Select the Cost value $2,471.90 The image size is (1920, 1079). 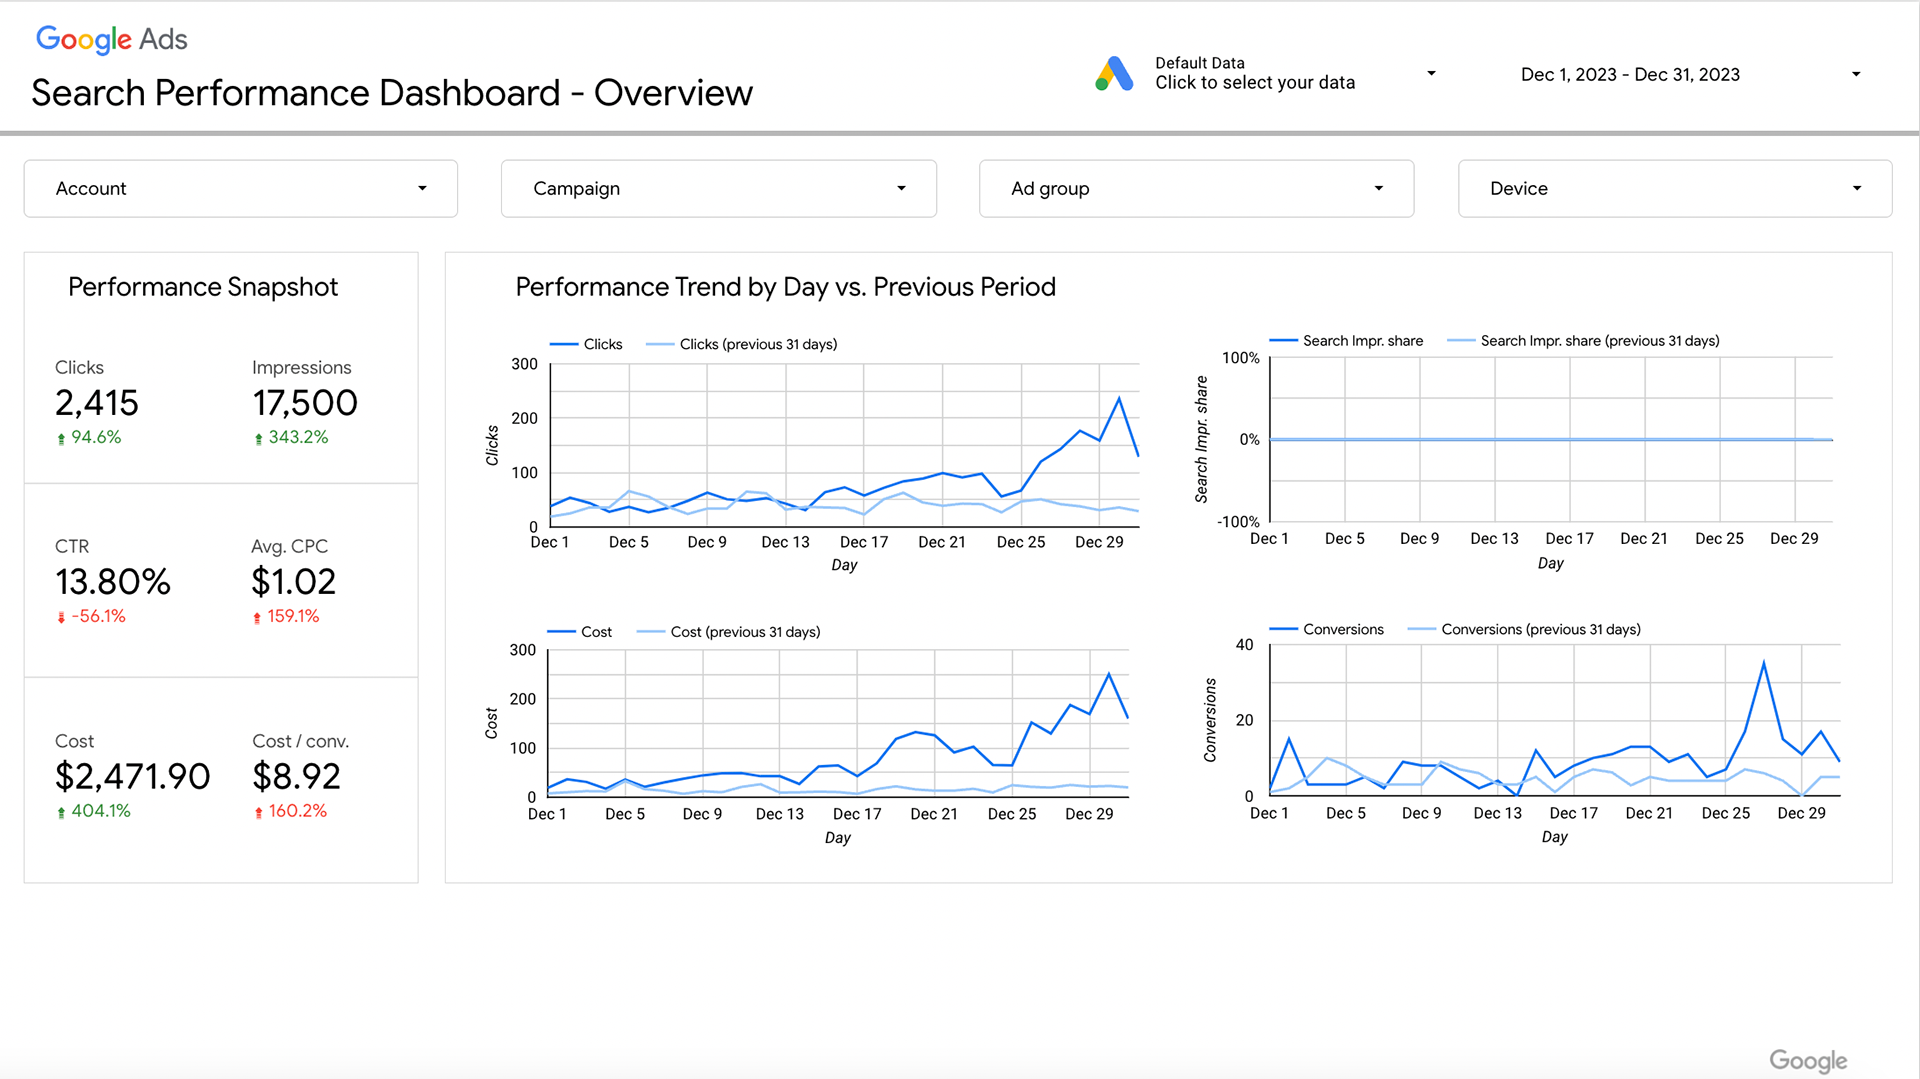pos(133,777)
